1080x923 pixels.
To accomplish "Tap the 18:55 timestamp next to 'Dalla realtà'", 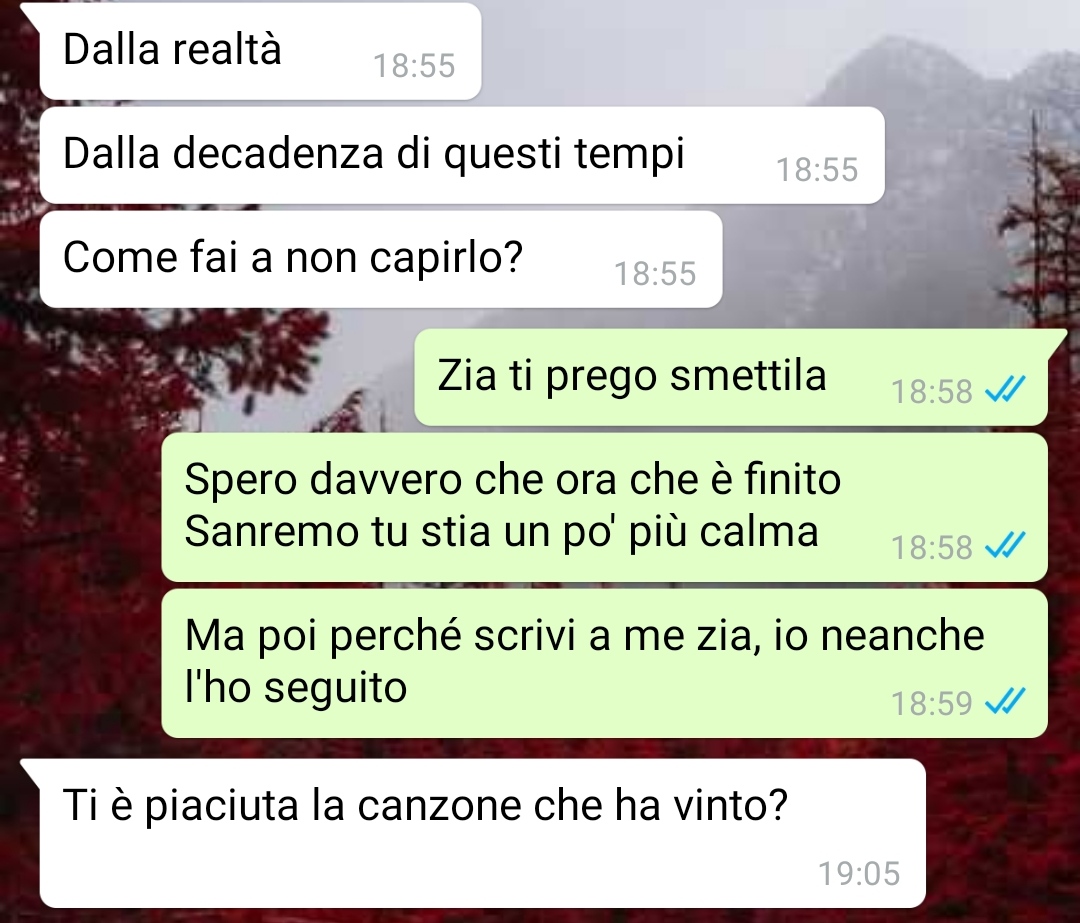I will point(414,66).
